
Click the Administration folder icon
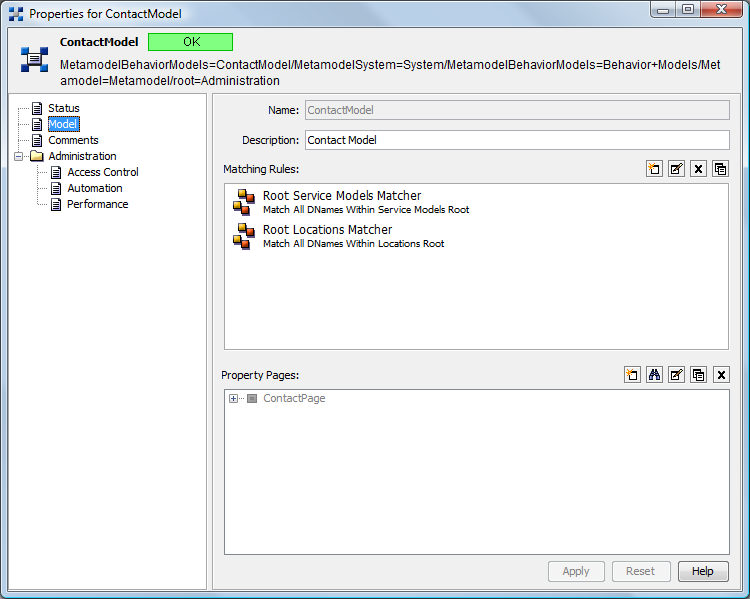tap(37, 156)
